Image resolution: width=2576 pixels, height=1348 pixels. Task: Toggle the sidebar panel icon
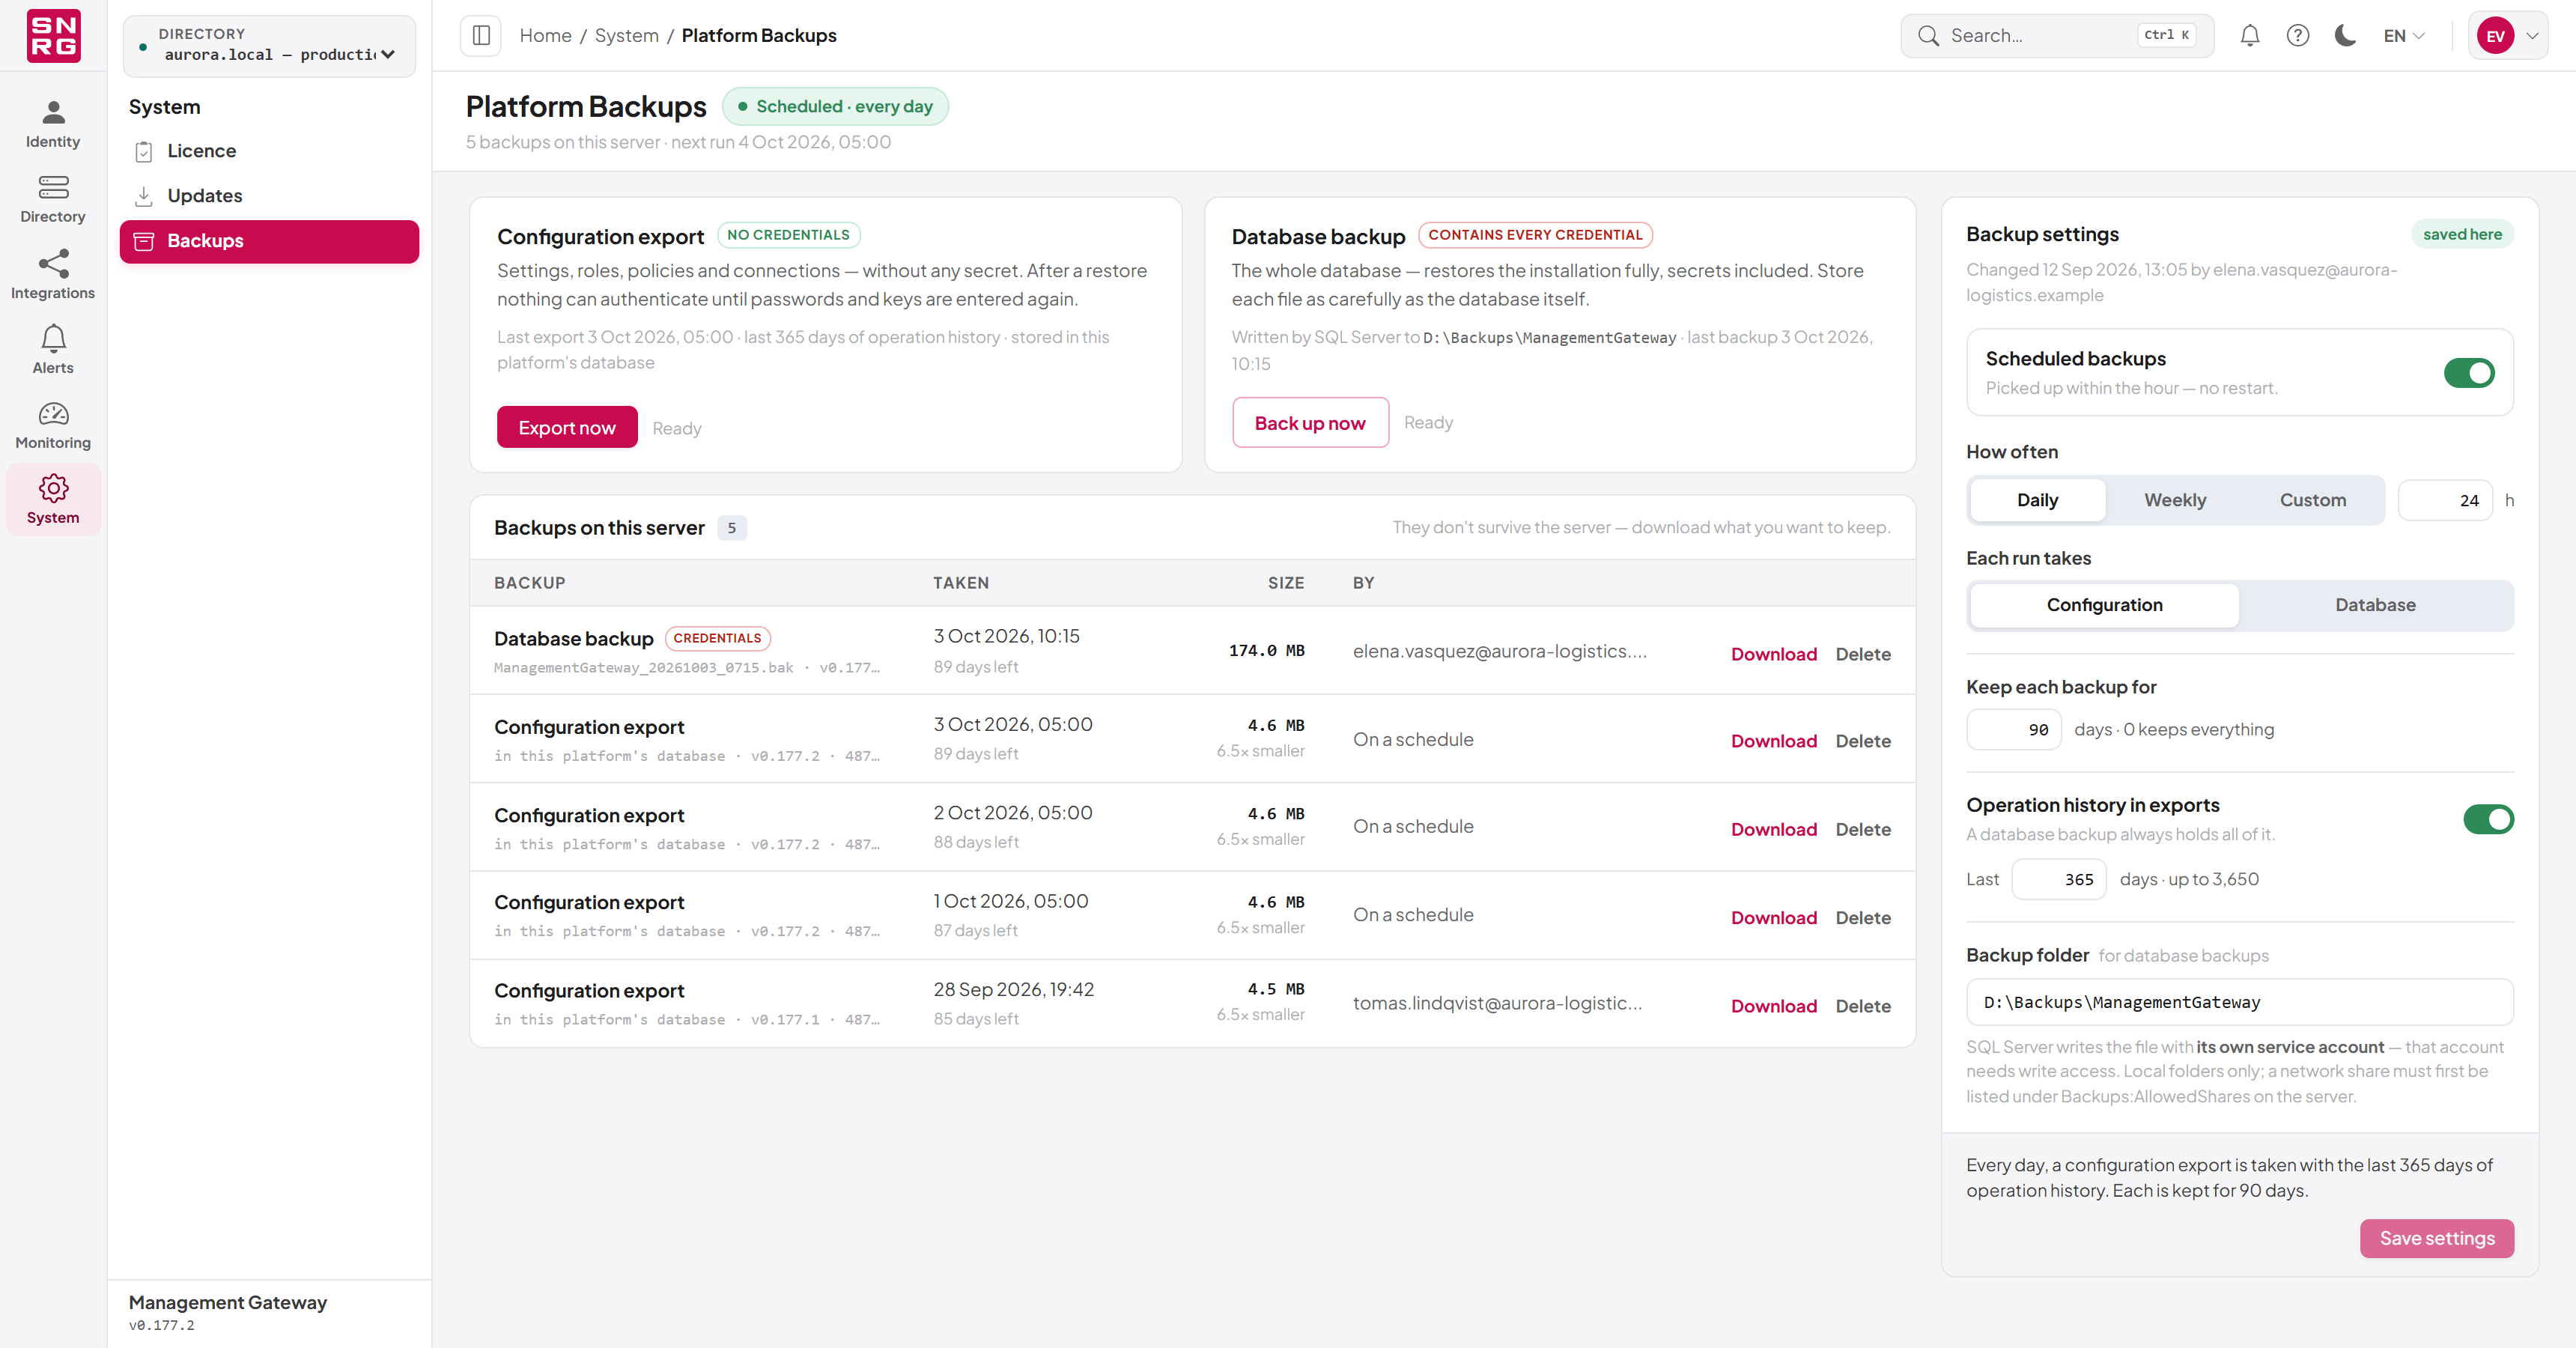tap(481, 36)
